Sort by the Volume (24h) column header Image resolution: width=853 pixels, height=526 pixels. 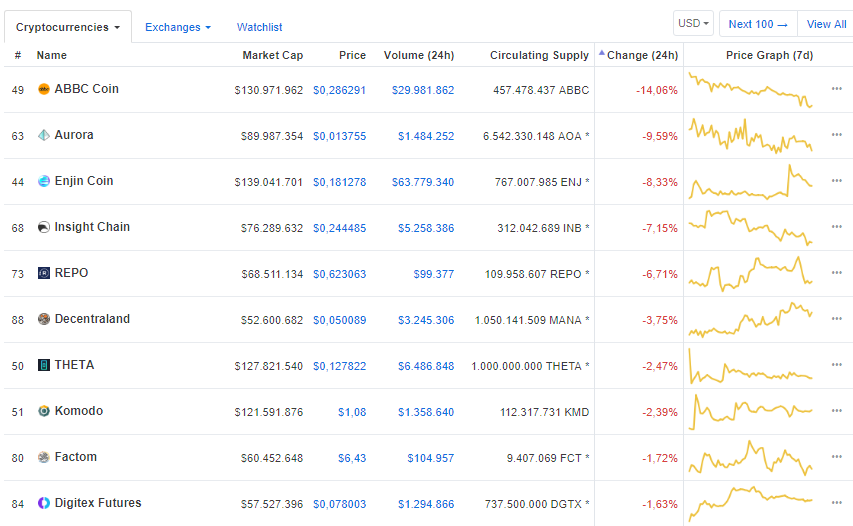419,55
